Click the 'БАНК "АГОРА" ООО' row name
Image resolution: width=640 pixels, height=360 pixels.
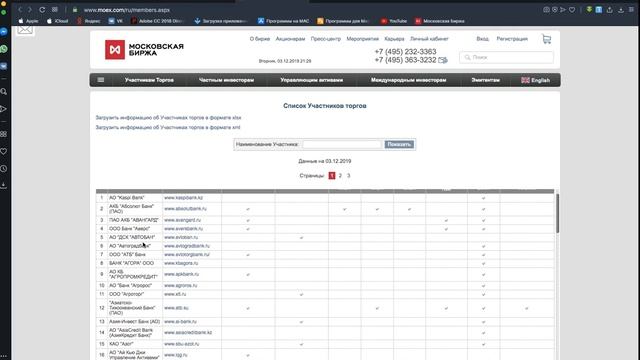131,263
